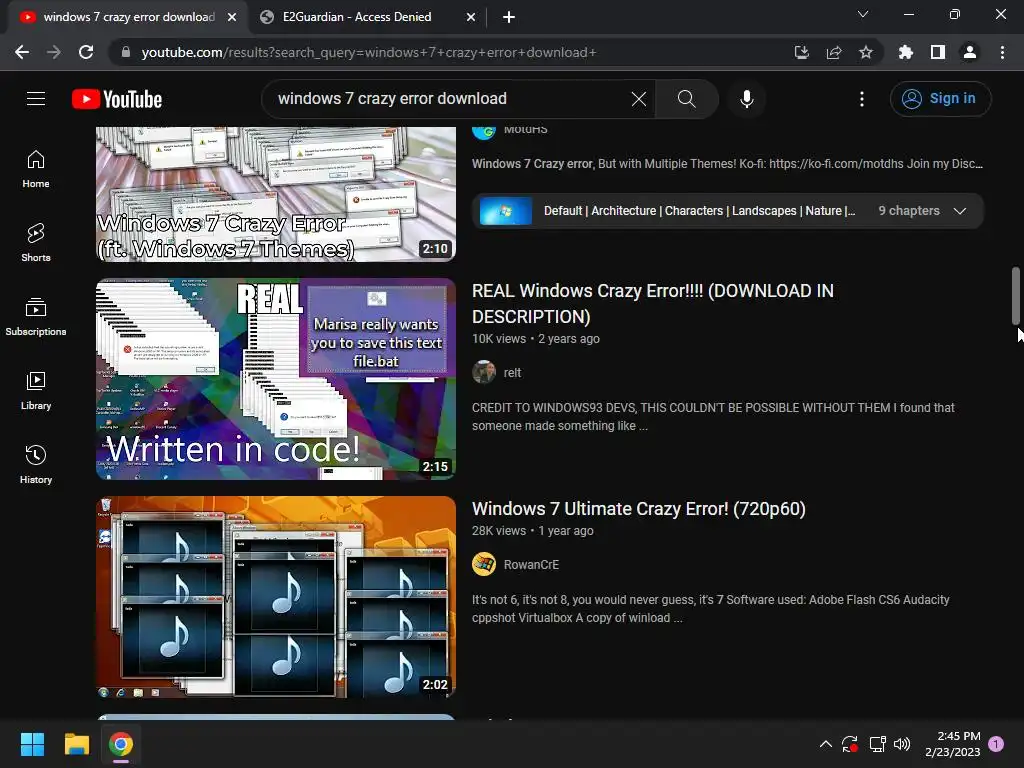Toggle the Chrome side panel
The image size is (1024, 768).
938,52
